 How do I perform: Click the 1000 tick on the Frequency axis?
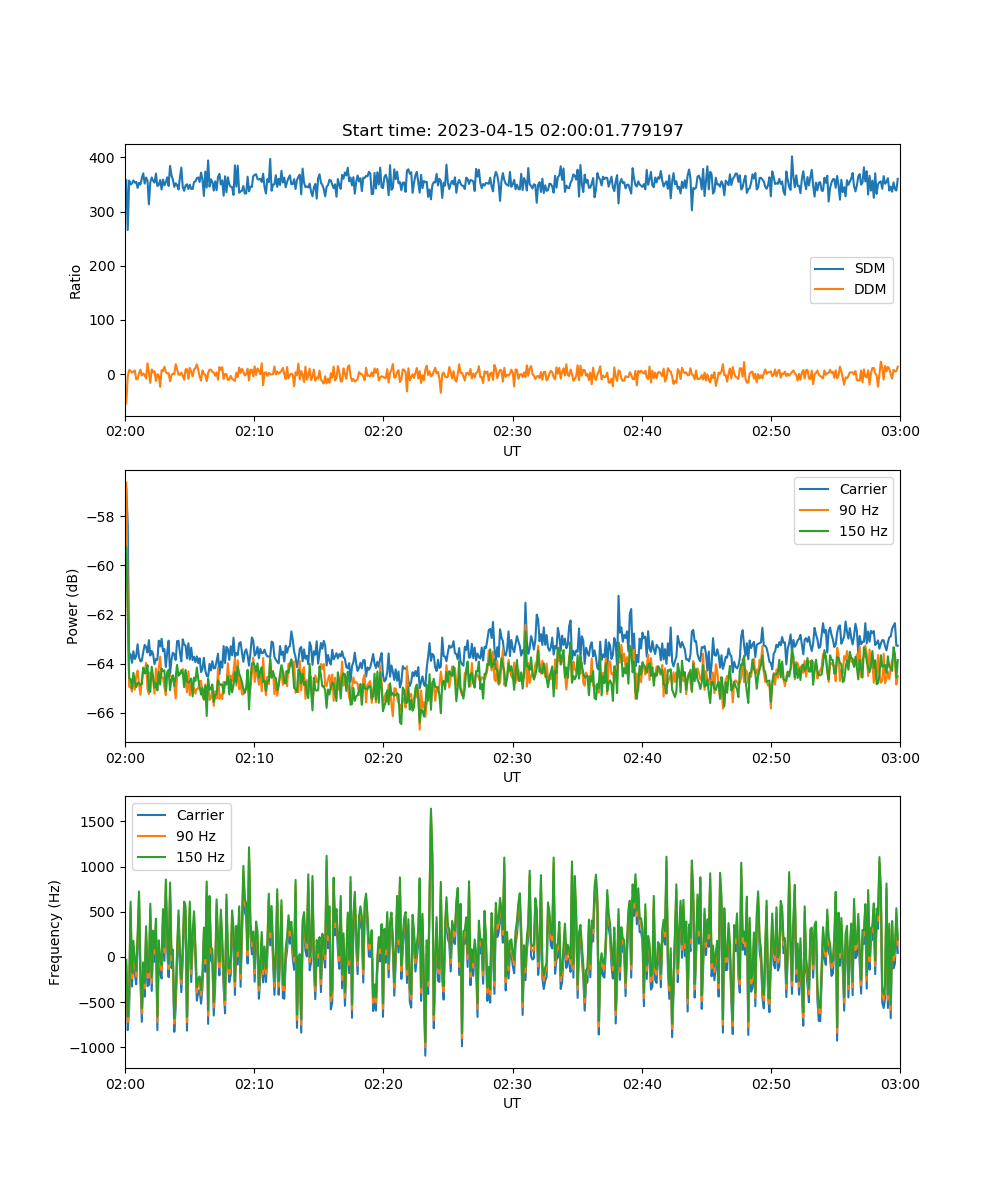(100, 867)
